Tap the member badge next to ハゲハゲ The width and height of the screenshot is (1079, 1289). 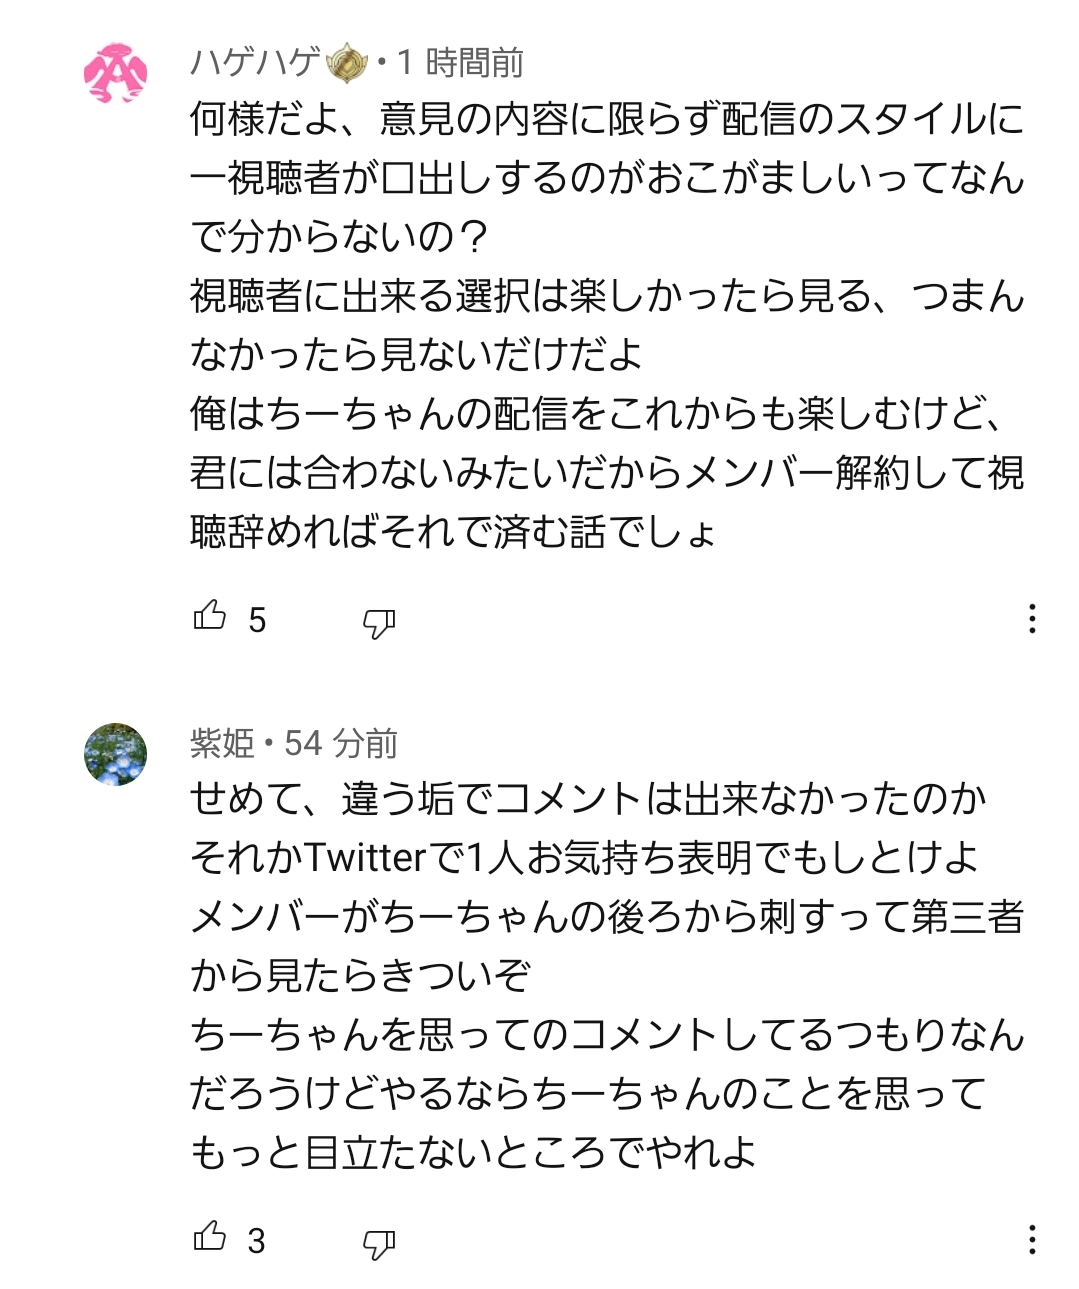click(348, 63)
